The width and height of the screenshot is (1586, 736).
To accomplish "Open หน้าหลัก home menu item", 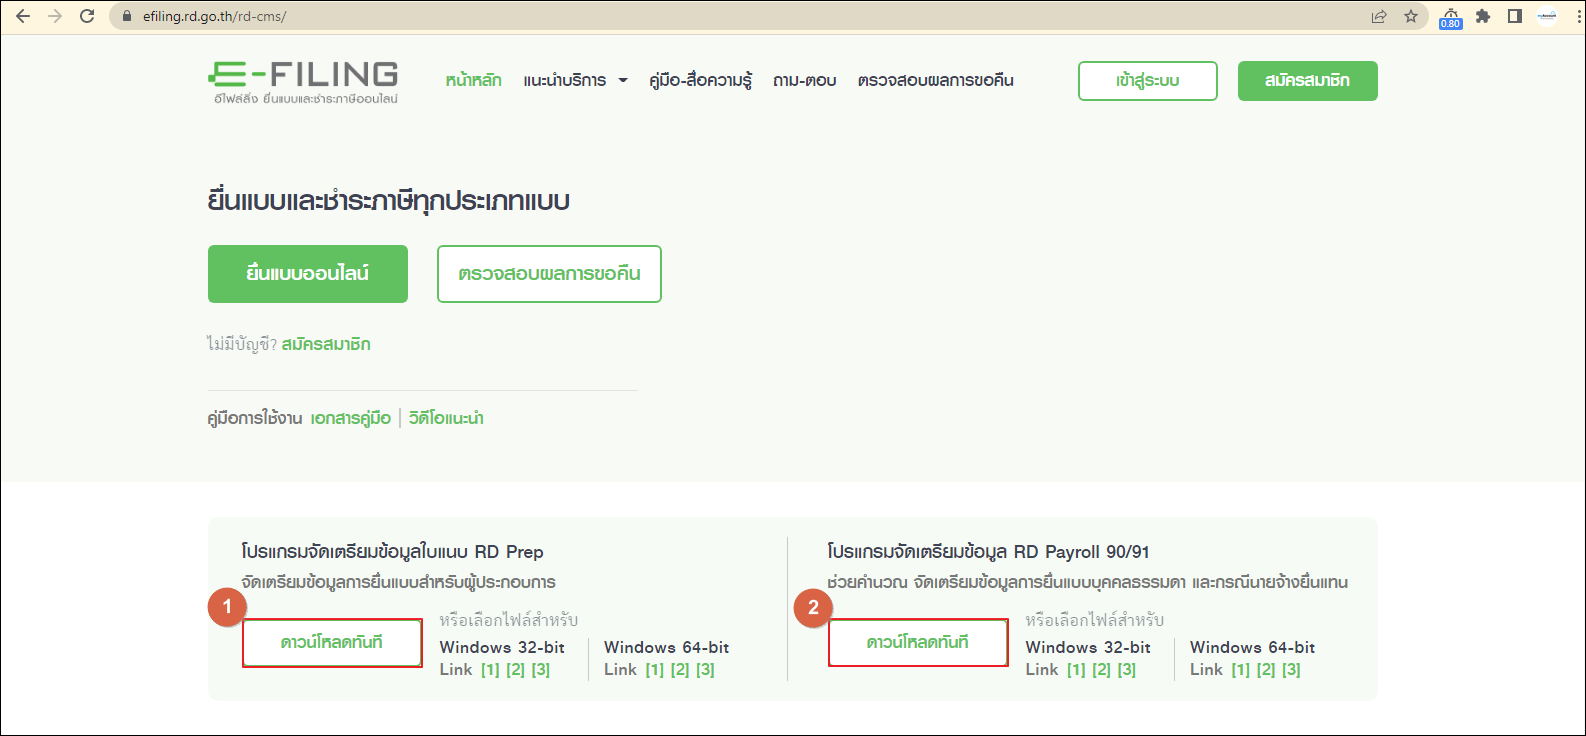I will tap(474, 81).
